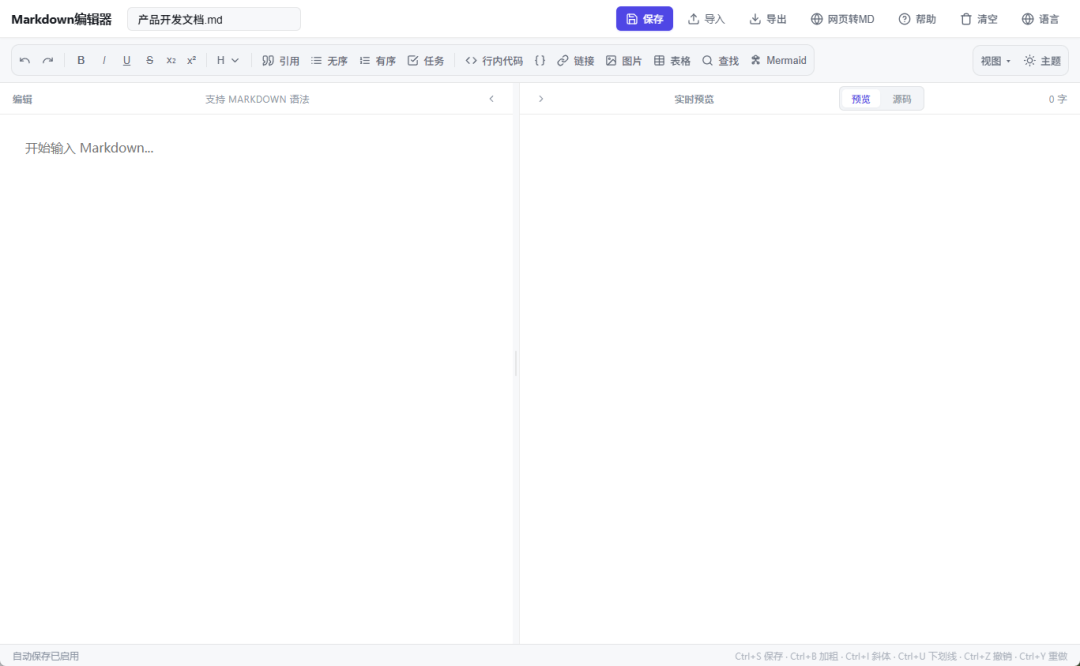This screenshot has width=1080, height=666.
Task: Click the undo arrow icon
Action: pos(25,61)
